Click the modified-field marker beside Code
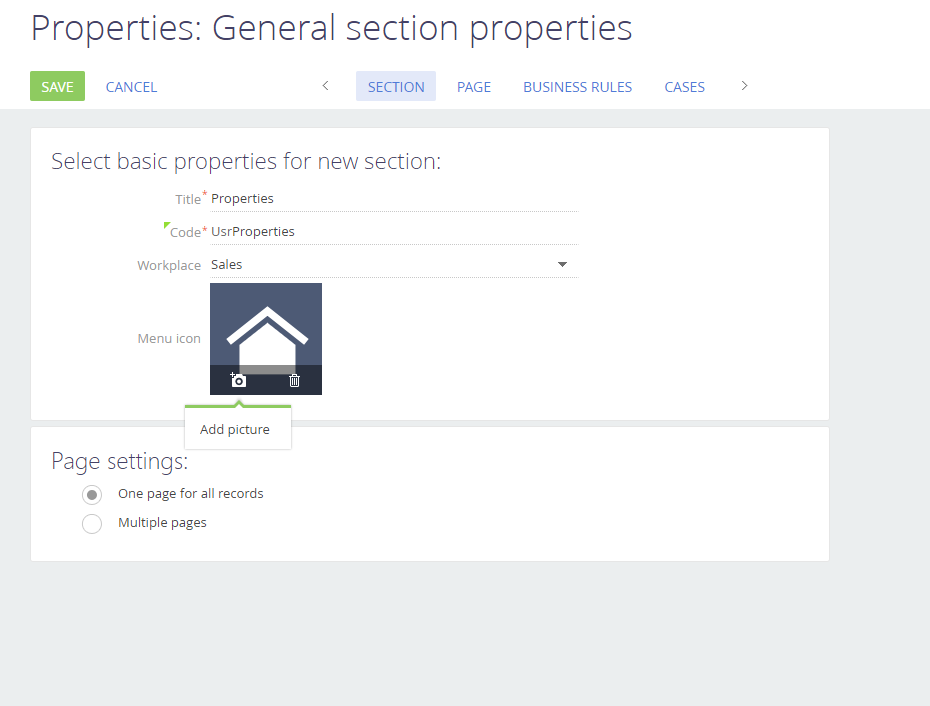930x706 pixels. [x=166, y=225]
